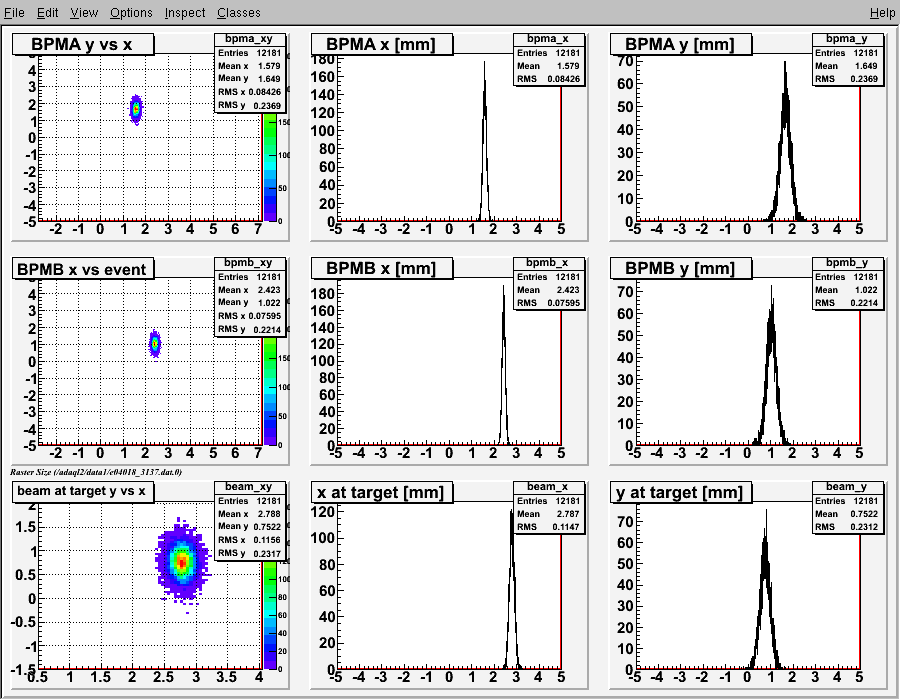Click 'Mean x 1.579' in bpma_xy stats
The image size is (900, 700).
point(250,66)
